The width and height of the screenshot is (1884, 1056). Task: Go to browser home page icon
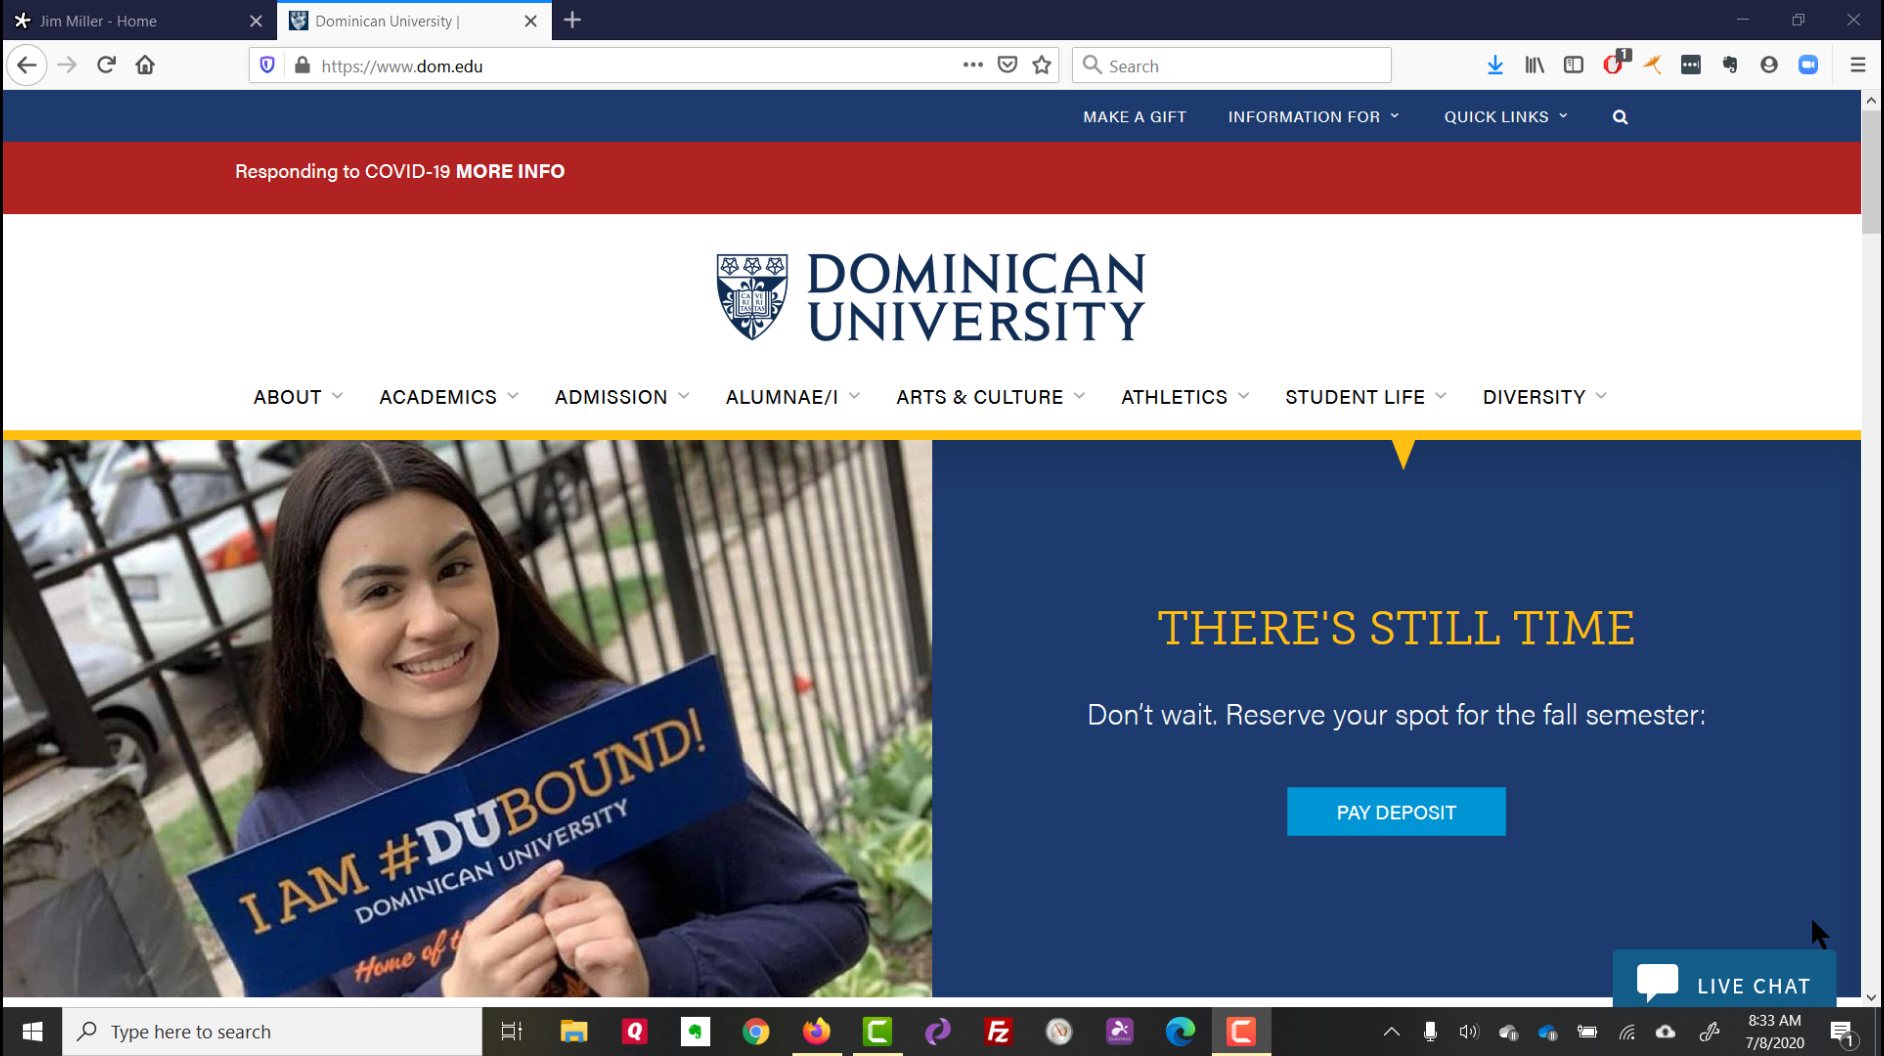coord(145,65)
